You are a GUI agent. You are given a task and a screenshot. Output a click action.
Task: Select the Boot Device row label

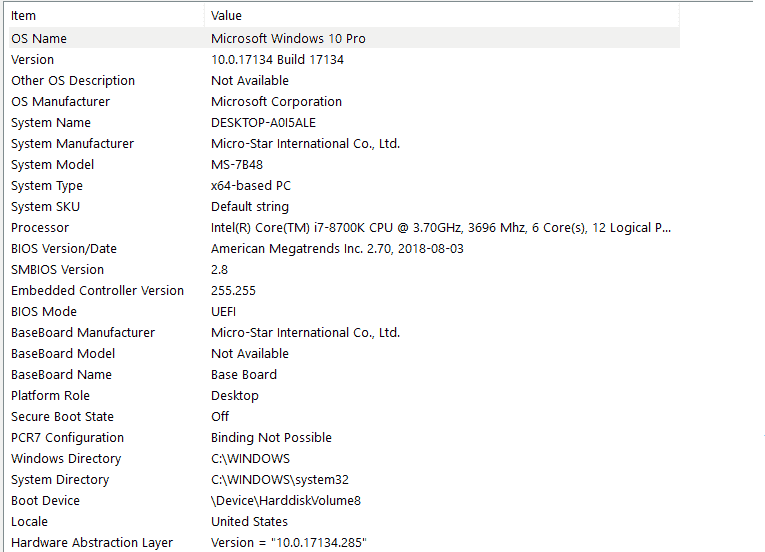coord(45,500)
